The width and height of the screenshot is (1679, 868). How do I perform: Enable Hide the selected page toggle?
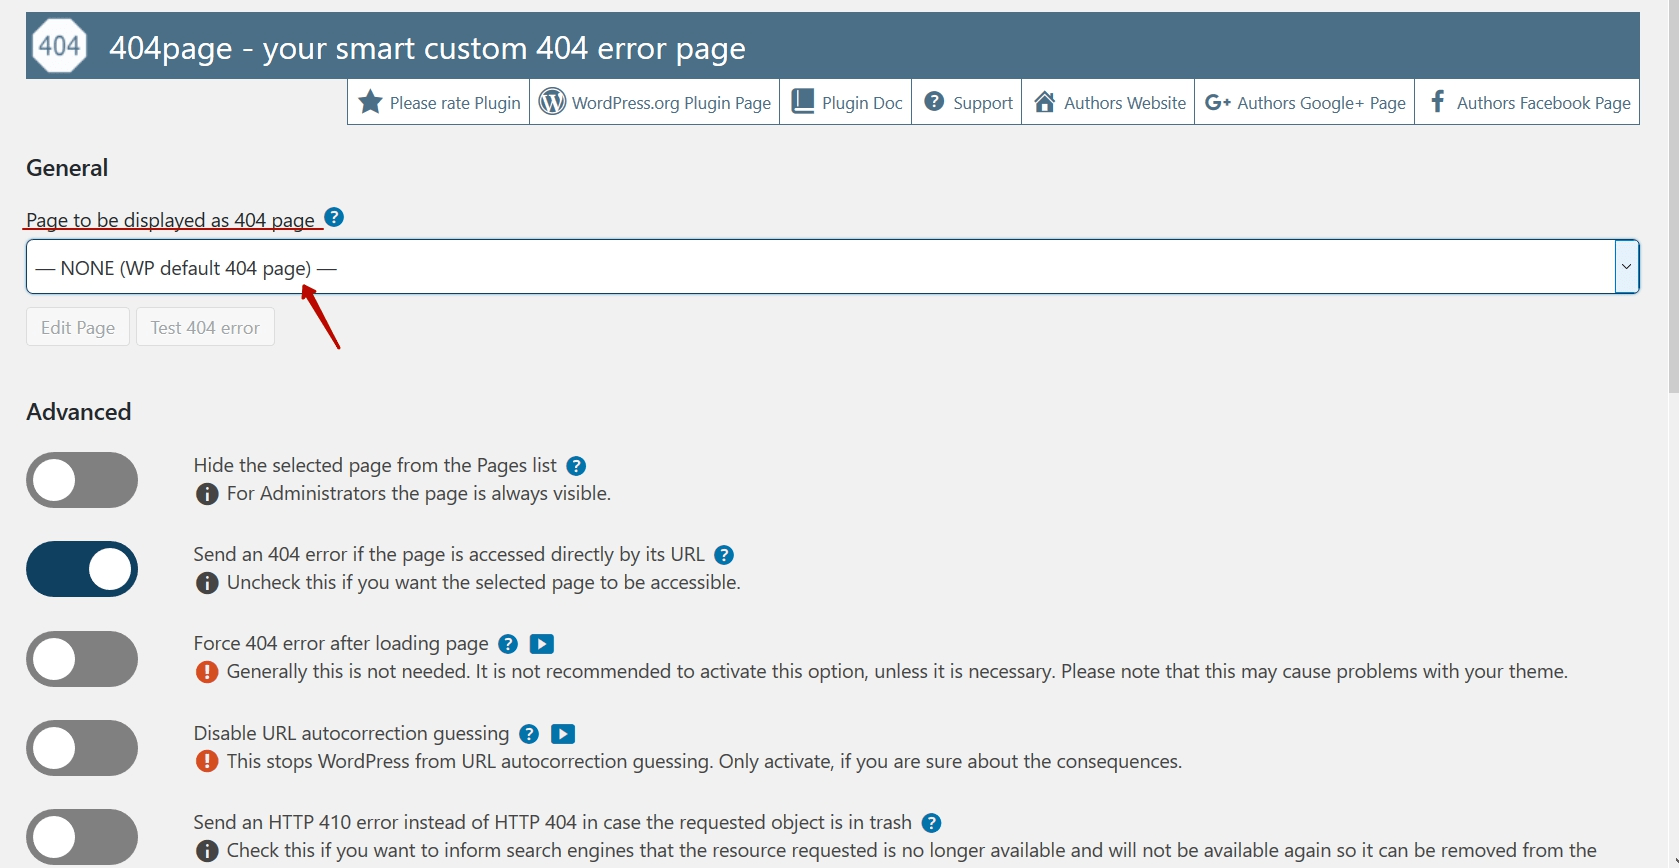[82, 480]
